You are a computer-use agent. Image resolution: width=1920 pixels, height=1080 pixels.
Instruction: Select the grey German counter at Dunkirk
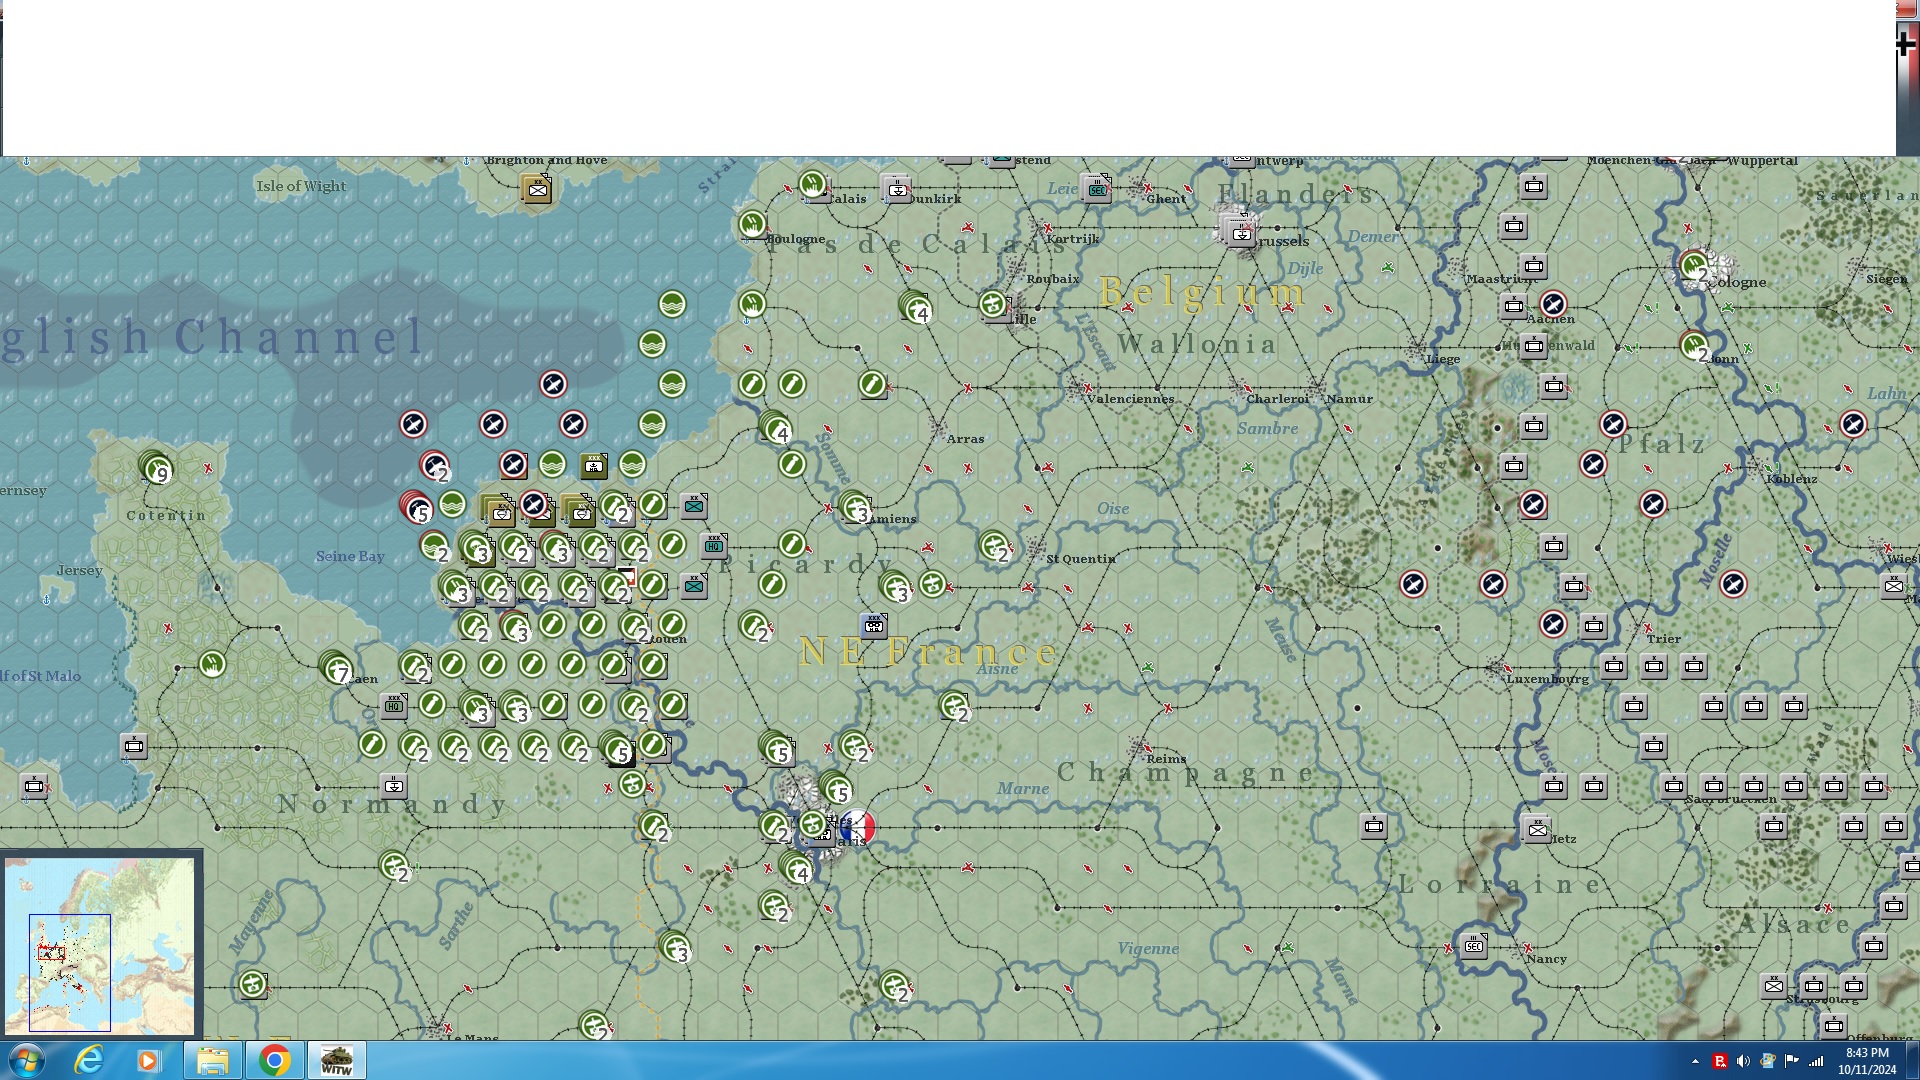pyautogui.click(x=896, y=187)
